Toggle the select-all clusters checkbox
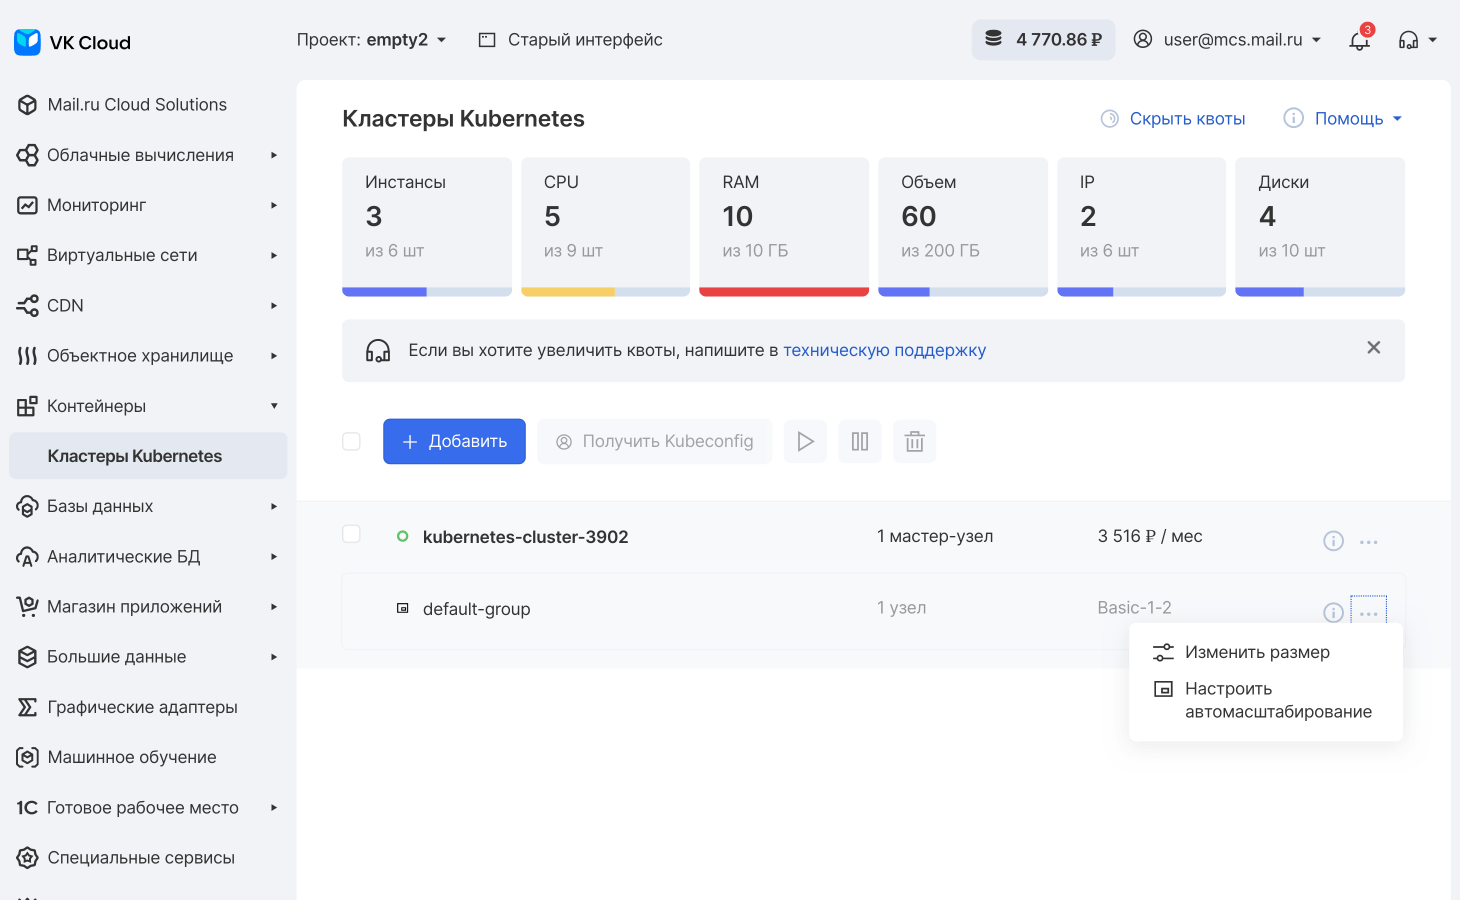The image size is (1460, 900). (x=351, y=441)
